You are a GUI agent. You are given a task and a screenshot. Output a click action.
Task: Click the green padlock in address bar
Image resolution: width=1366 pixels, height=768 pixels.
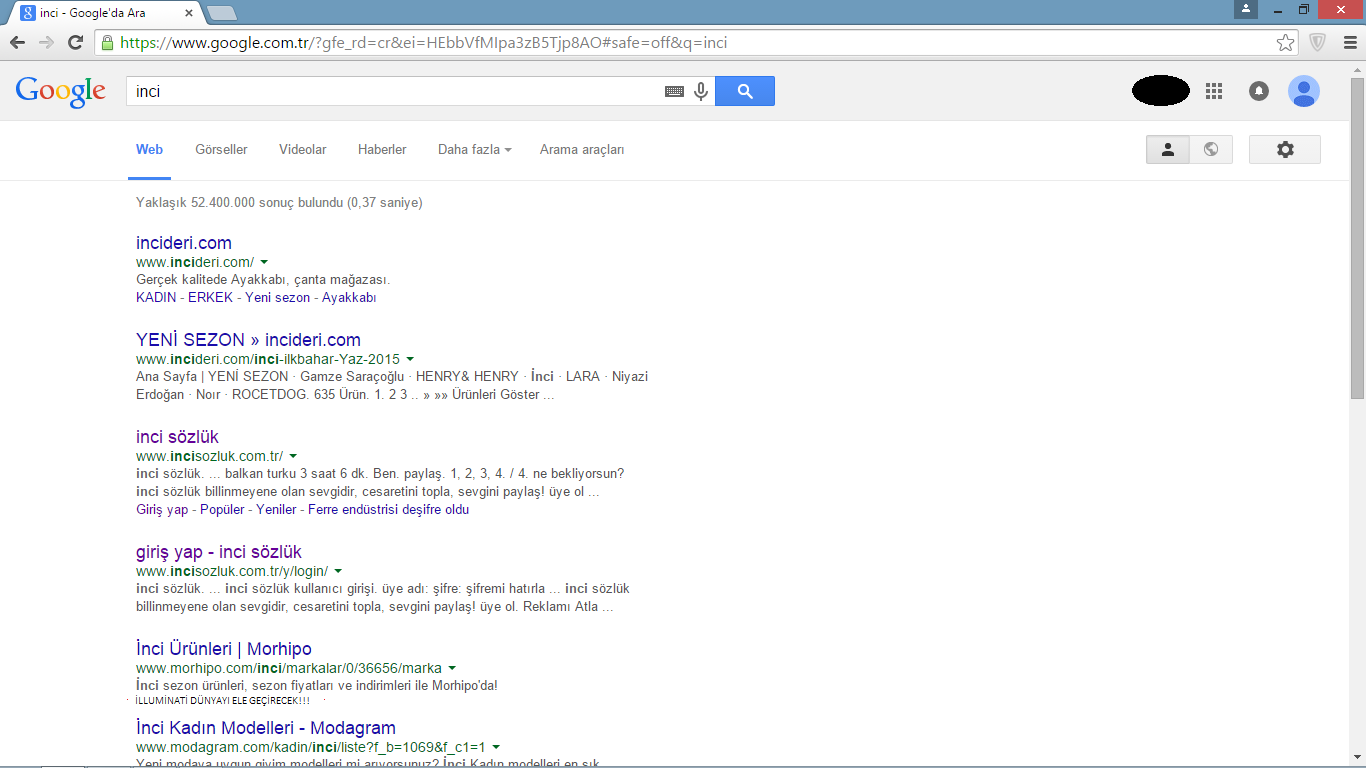point(107,42)
